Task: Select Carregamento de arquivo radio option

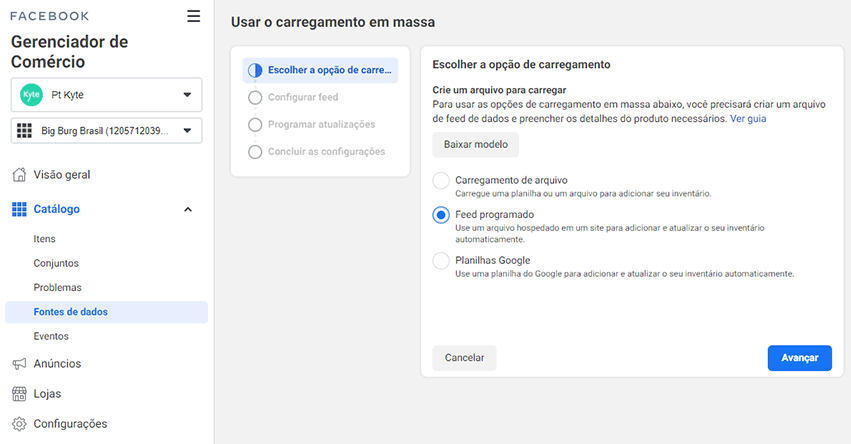Action: (441, 181)
